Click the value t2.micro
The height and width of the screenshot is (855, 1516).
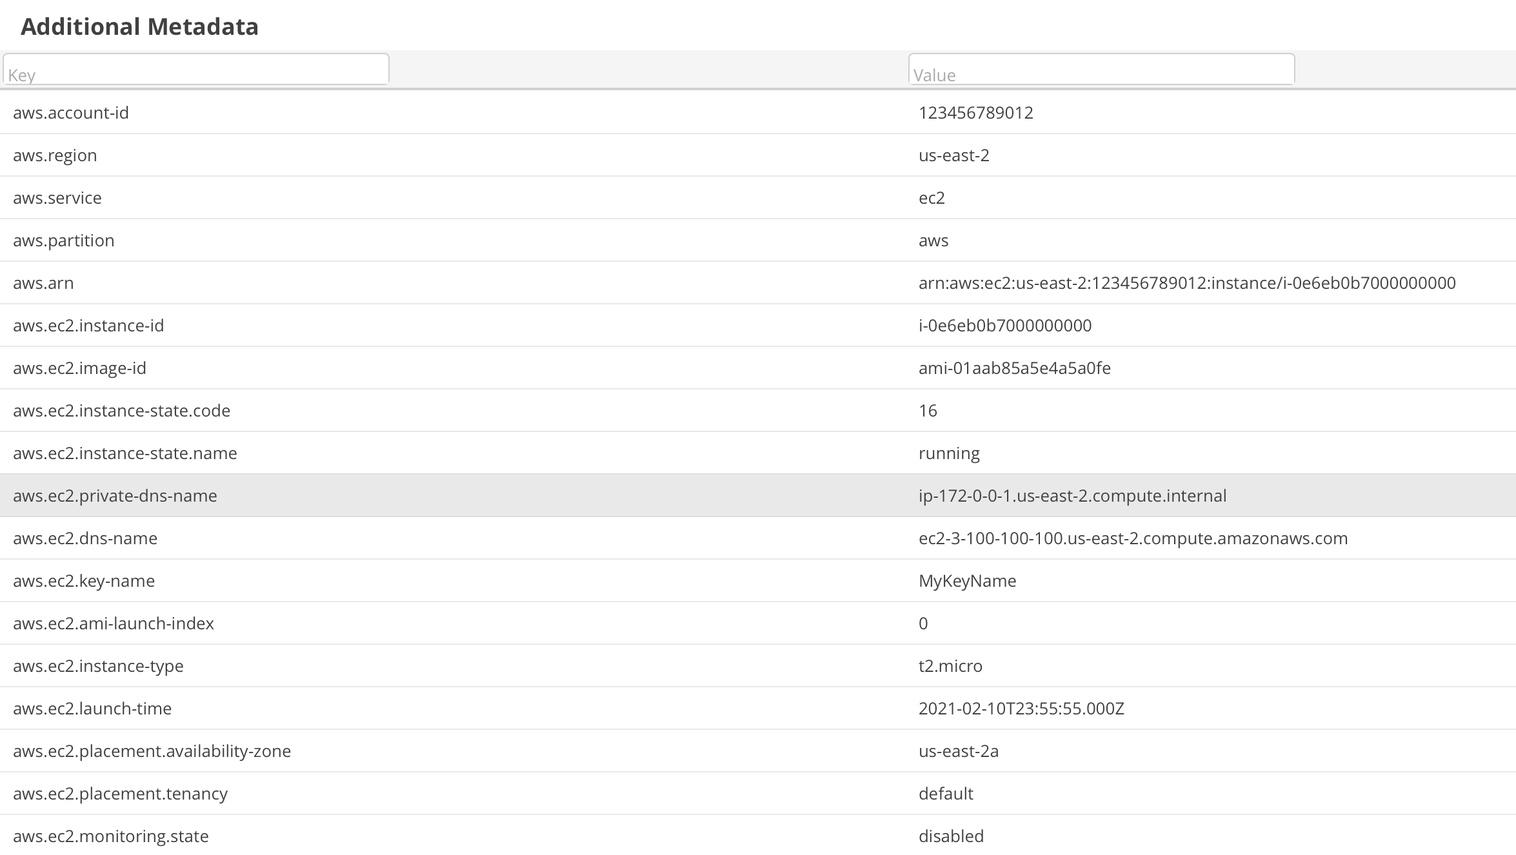(950, 666)
